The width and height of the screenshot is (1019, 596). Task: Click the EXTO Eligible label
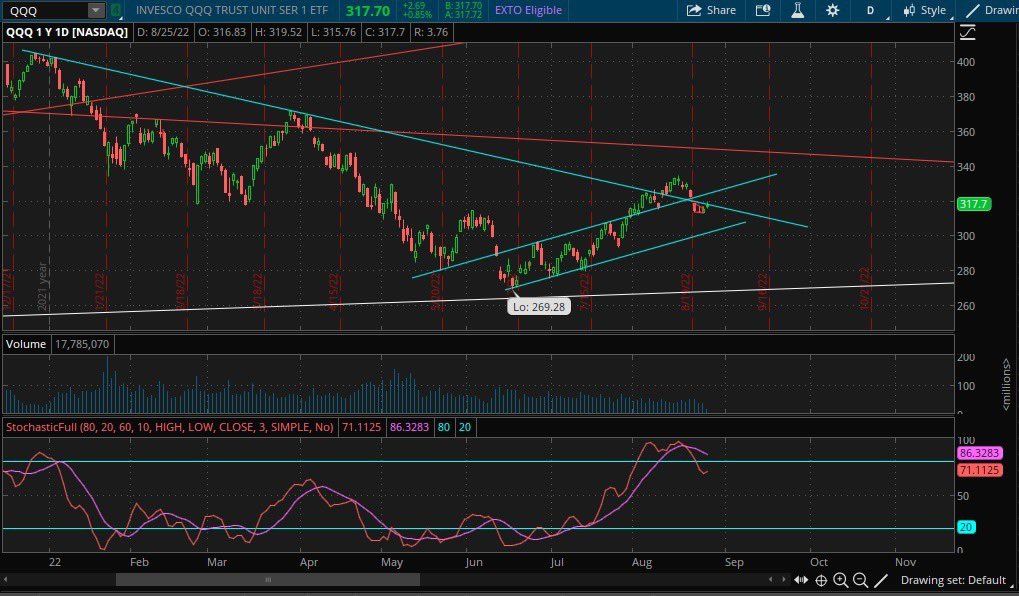(x=528, y=10)
